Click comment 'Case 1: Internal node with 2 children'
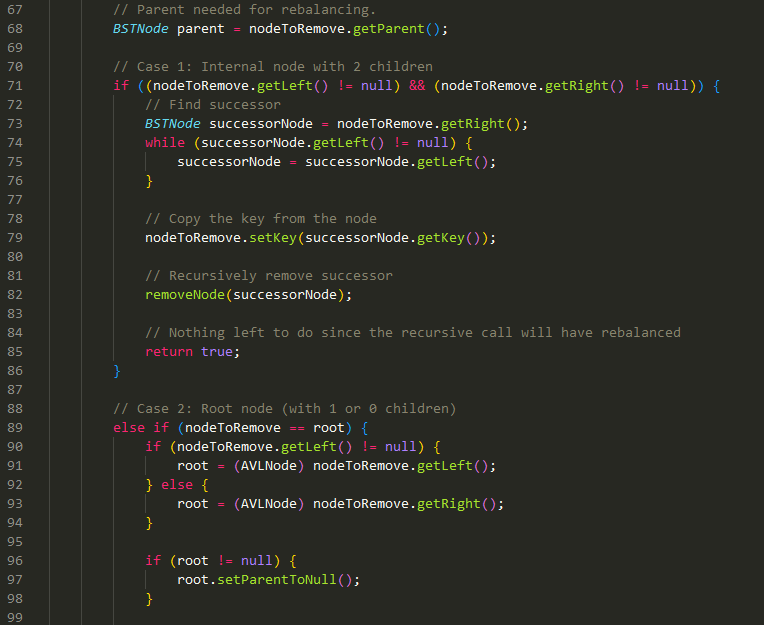 [273, 67]
